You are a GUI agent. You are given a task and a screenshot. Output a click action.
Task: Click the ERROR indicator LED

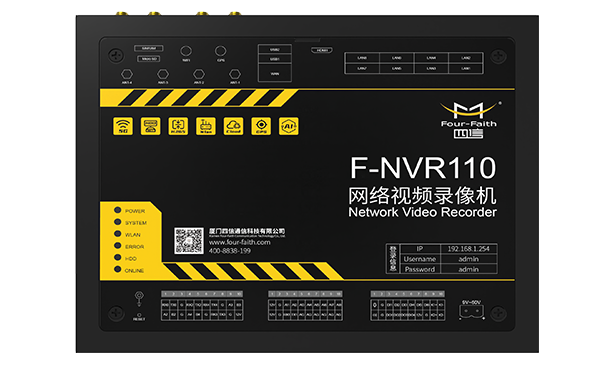[117, 246]
